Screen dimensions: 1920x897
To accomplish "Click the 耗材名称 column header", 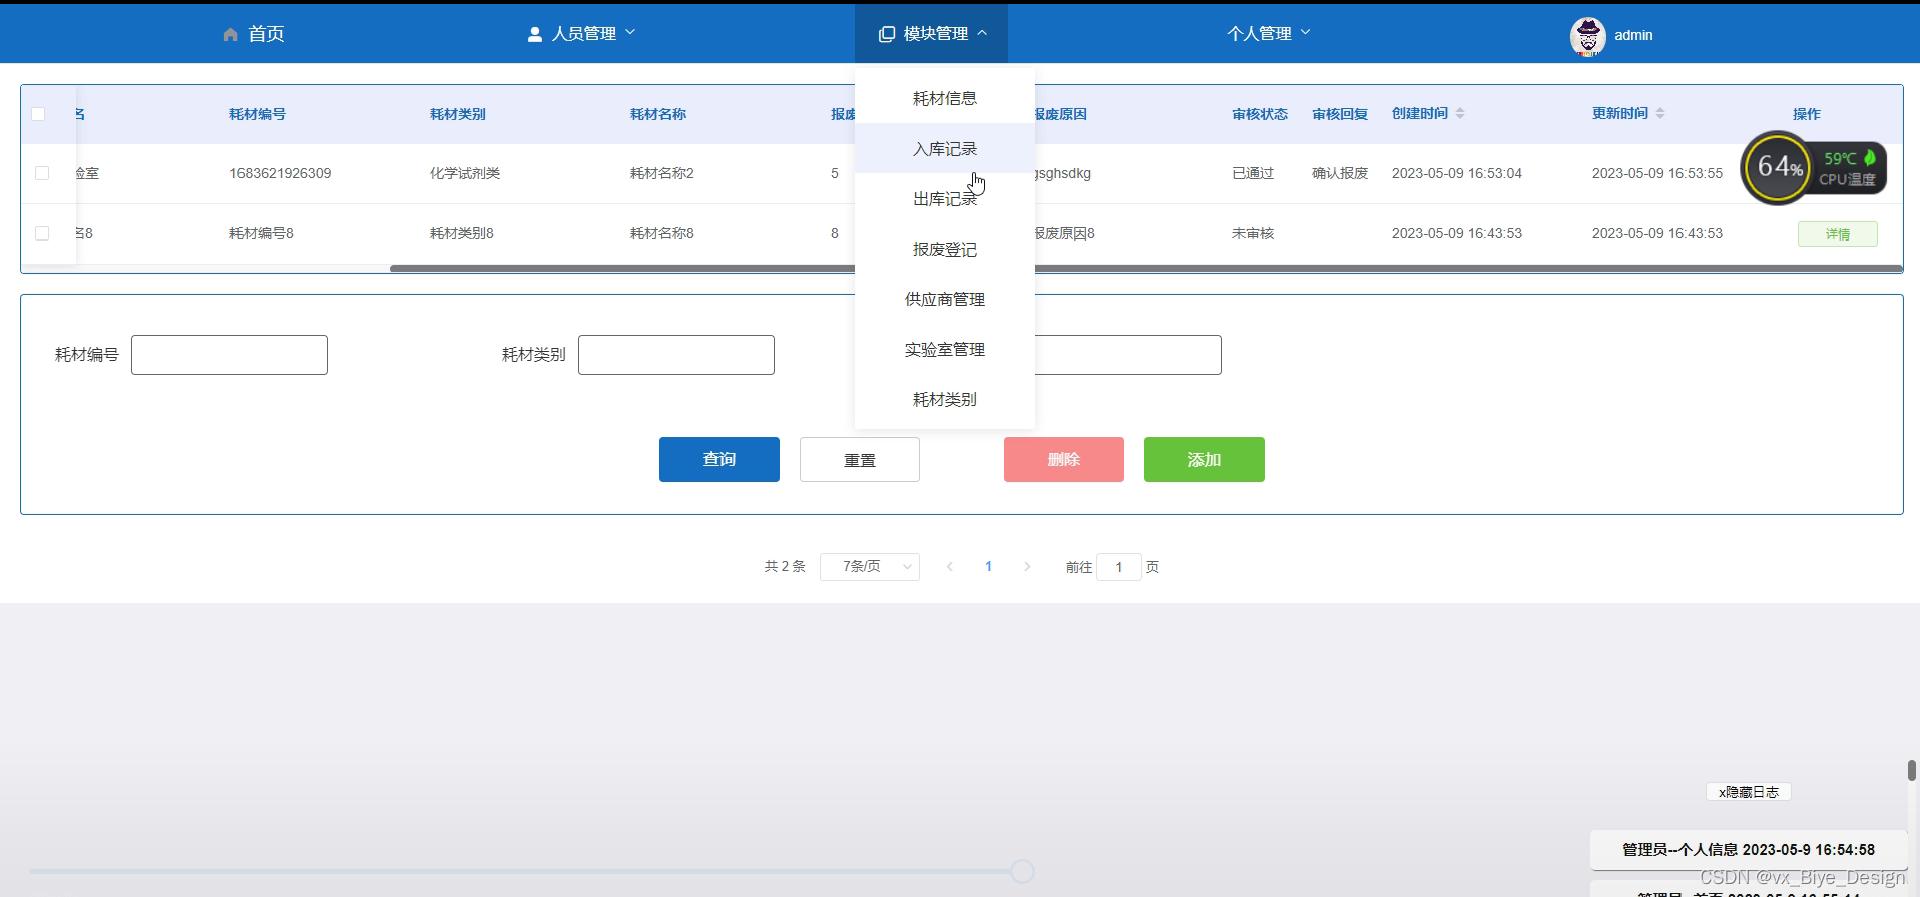I will (x=658, y=114).
